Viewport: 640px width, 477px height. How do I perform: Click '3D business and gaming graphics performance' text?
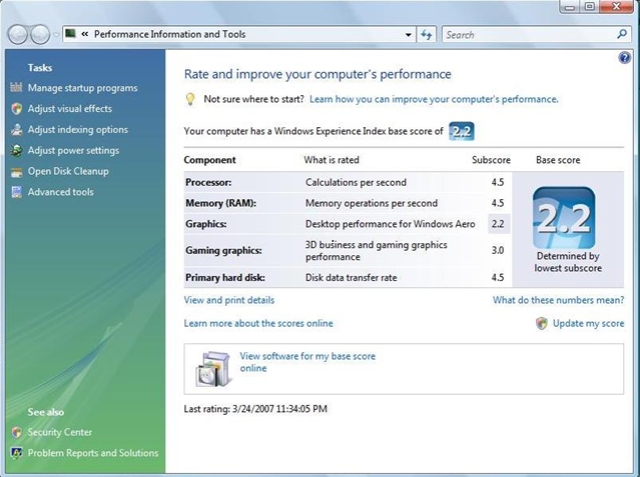click(x=376, y=251)
